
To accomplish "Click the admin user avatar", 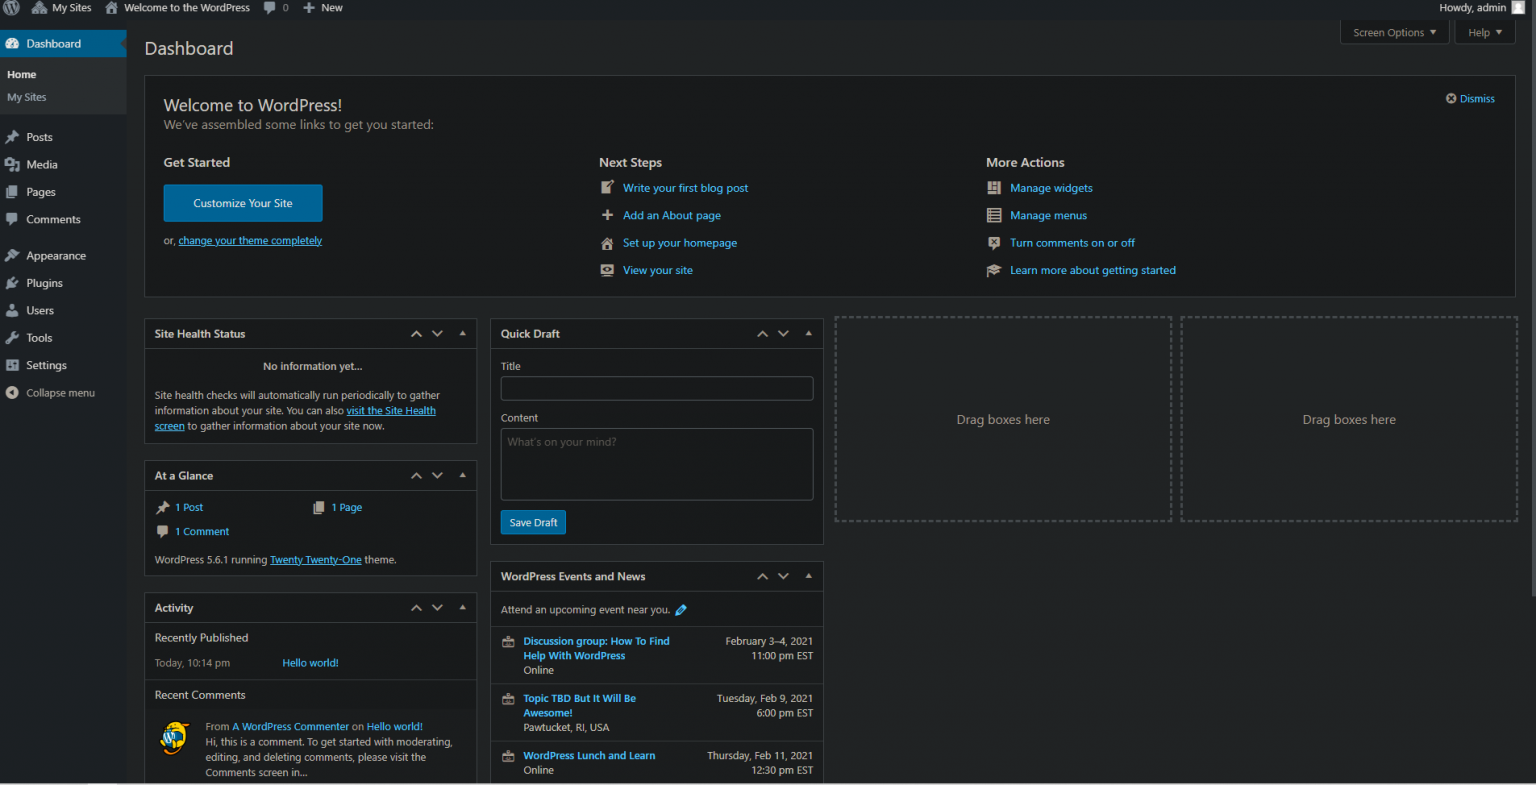I will pyautogui.click(x=1518, y=7).
